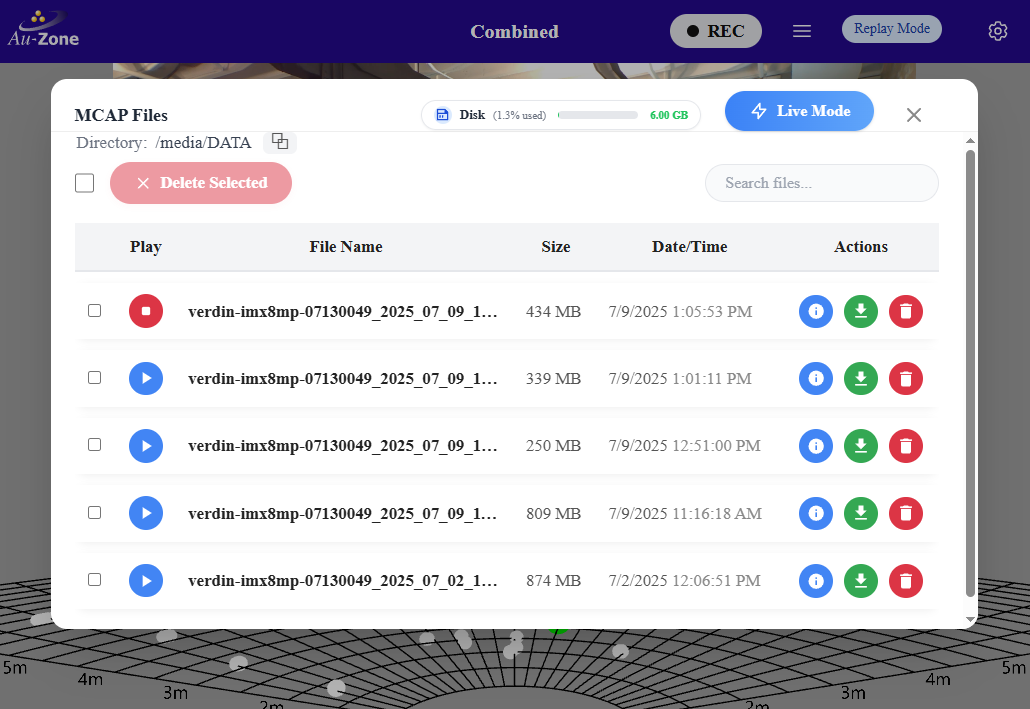The width and height of the screenshot is (1030, 709).
Task: Click the Replay Mode pill
Action: 892,29
